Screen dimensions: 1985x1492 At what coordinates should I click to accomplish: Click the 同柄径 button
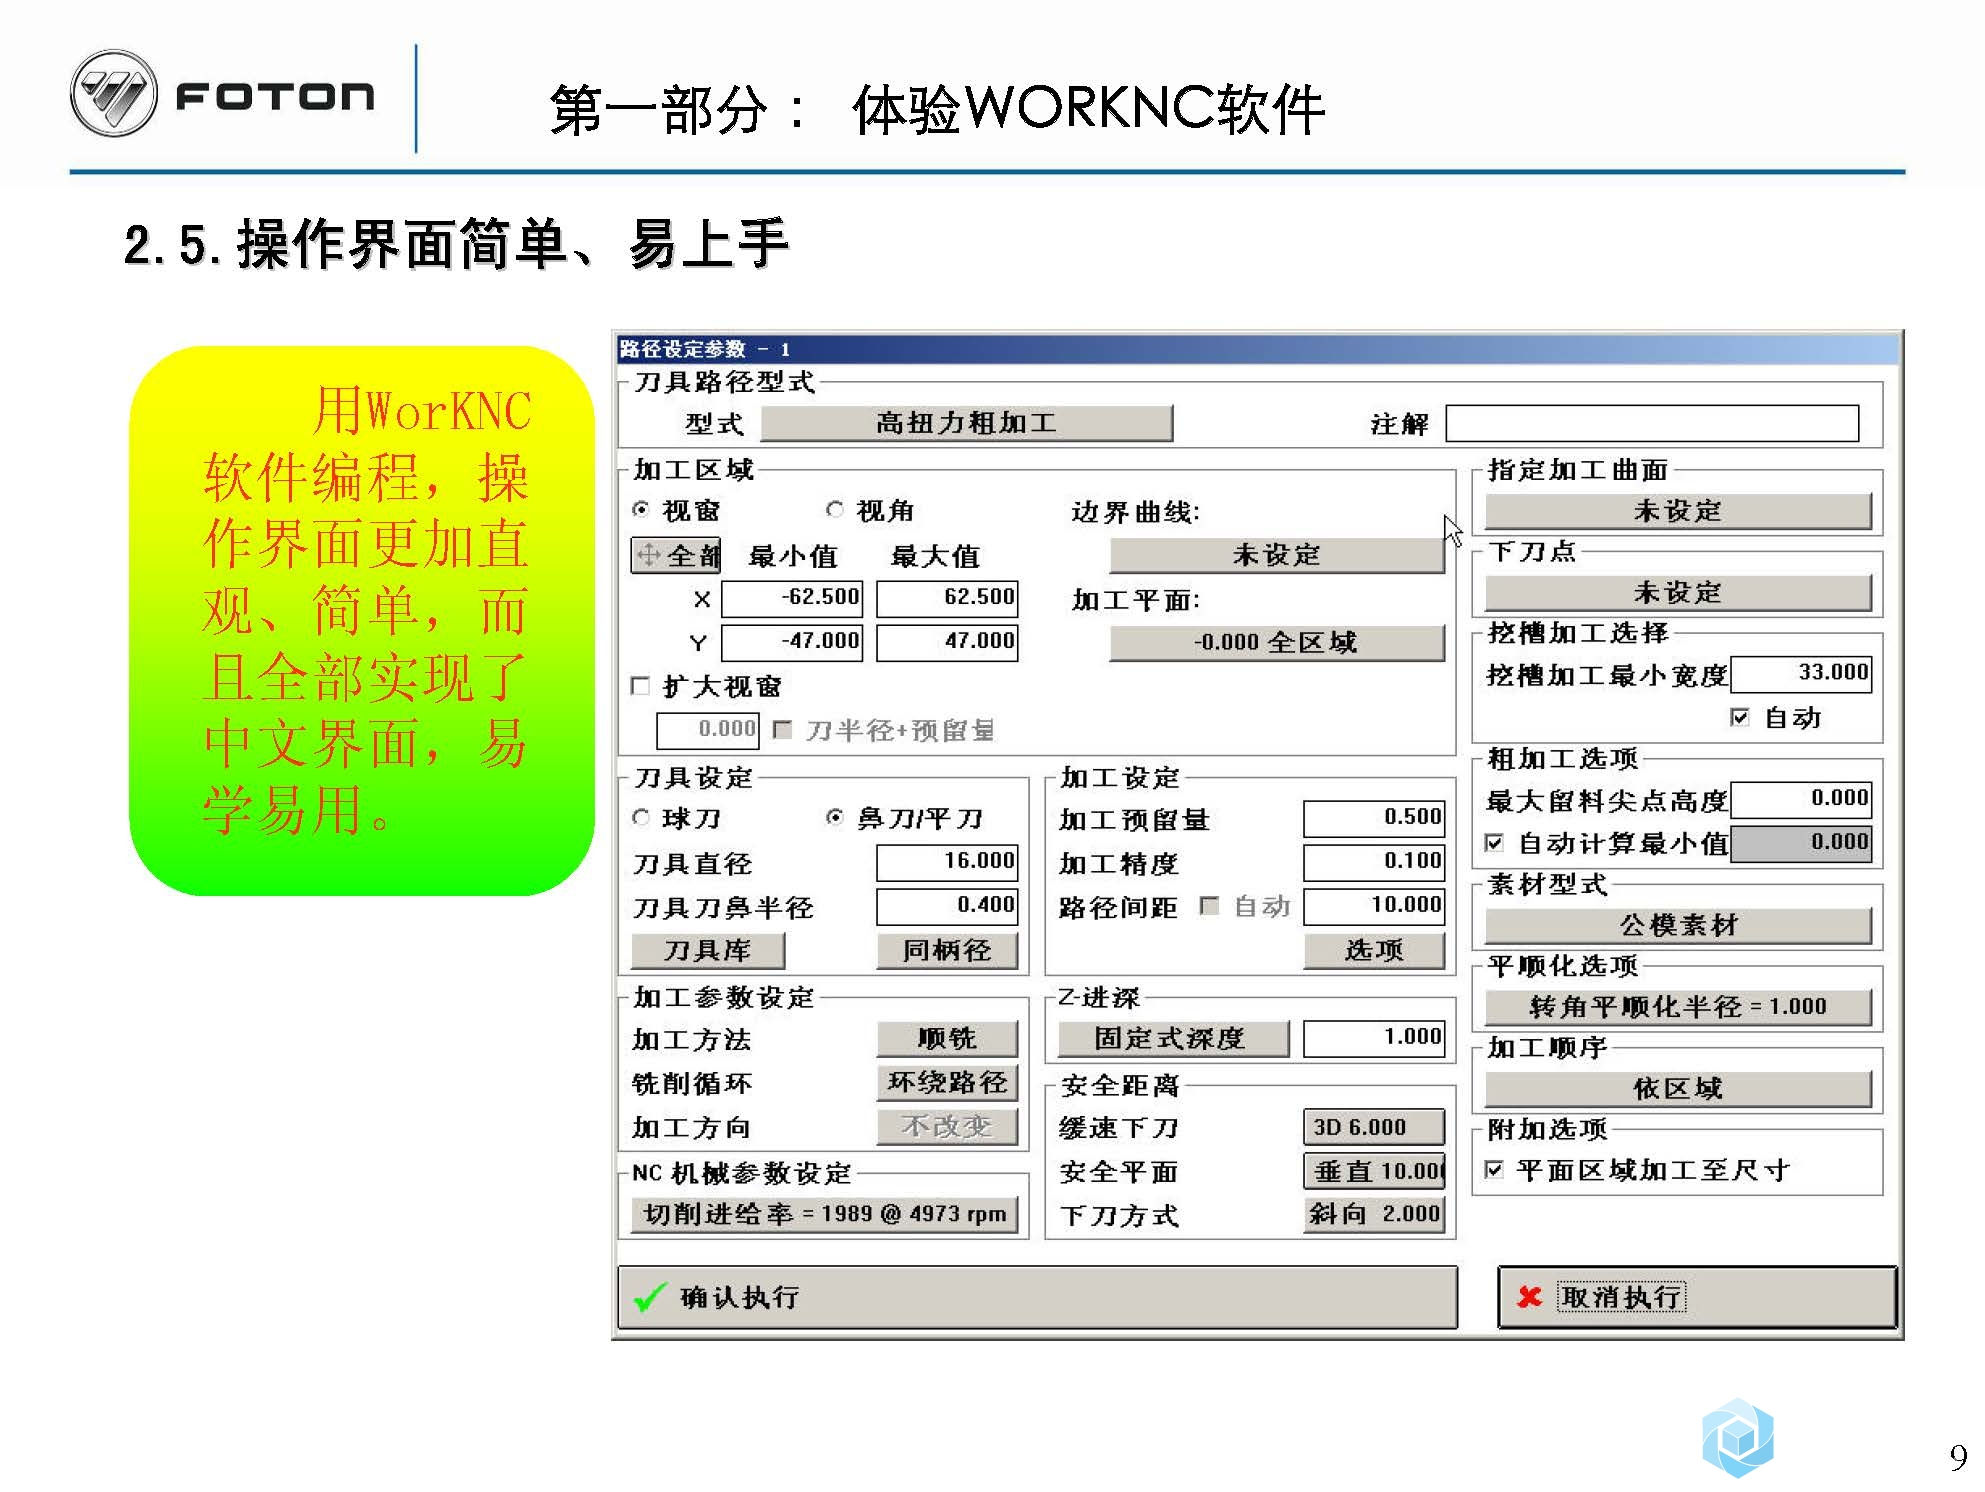pyautogui.click(x=947, y=950)
